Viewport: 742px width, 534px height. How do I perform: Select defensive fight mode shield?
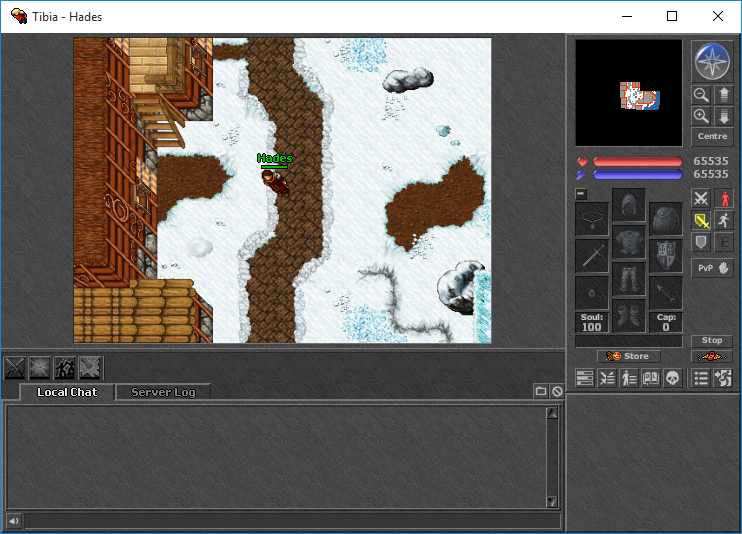point(701,243)
